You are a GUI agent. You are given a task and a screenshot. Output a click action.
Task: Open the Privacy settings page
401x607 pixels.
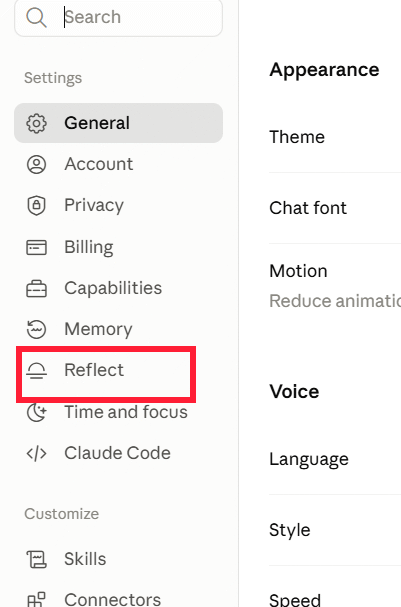tap(118, 205)
